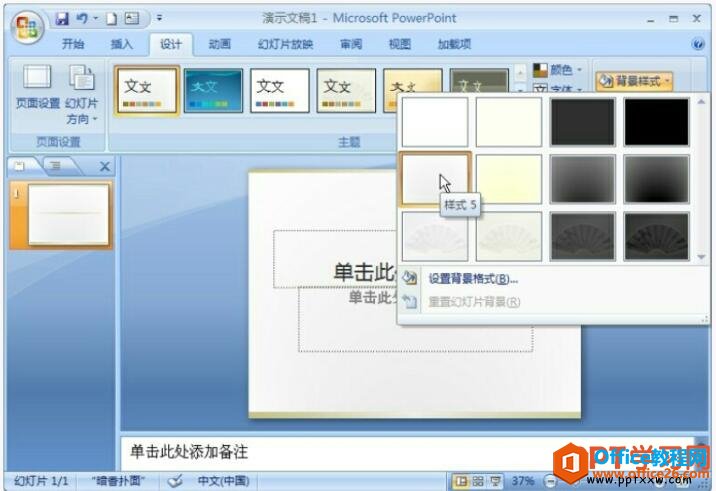716x491 pixels.
Task: Switch to the Slides pane tab
Action: point(21,166)
